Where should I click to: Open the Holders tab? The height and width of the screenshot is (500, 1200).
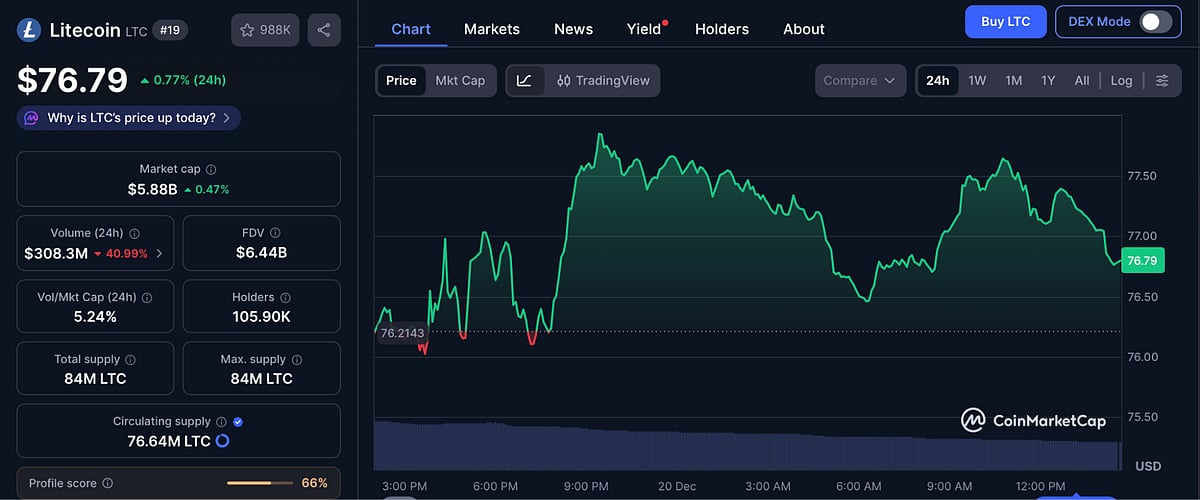pos(722,29)
